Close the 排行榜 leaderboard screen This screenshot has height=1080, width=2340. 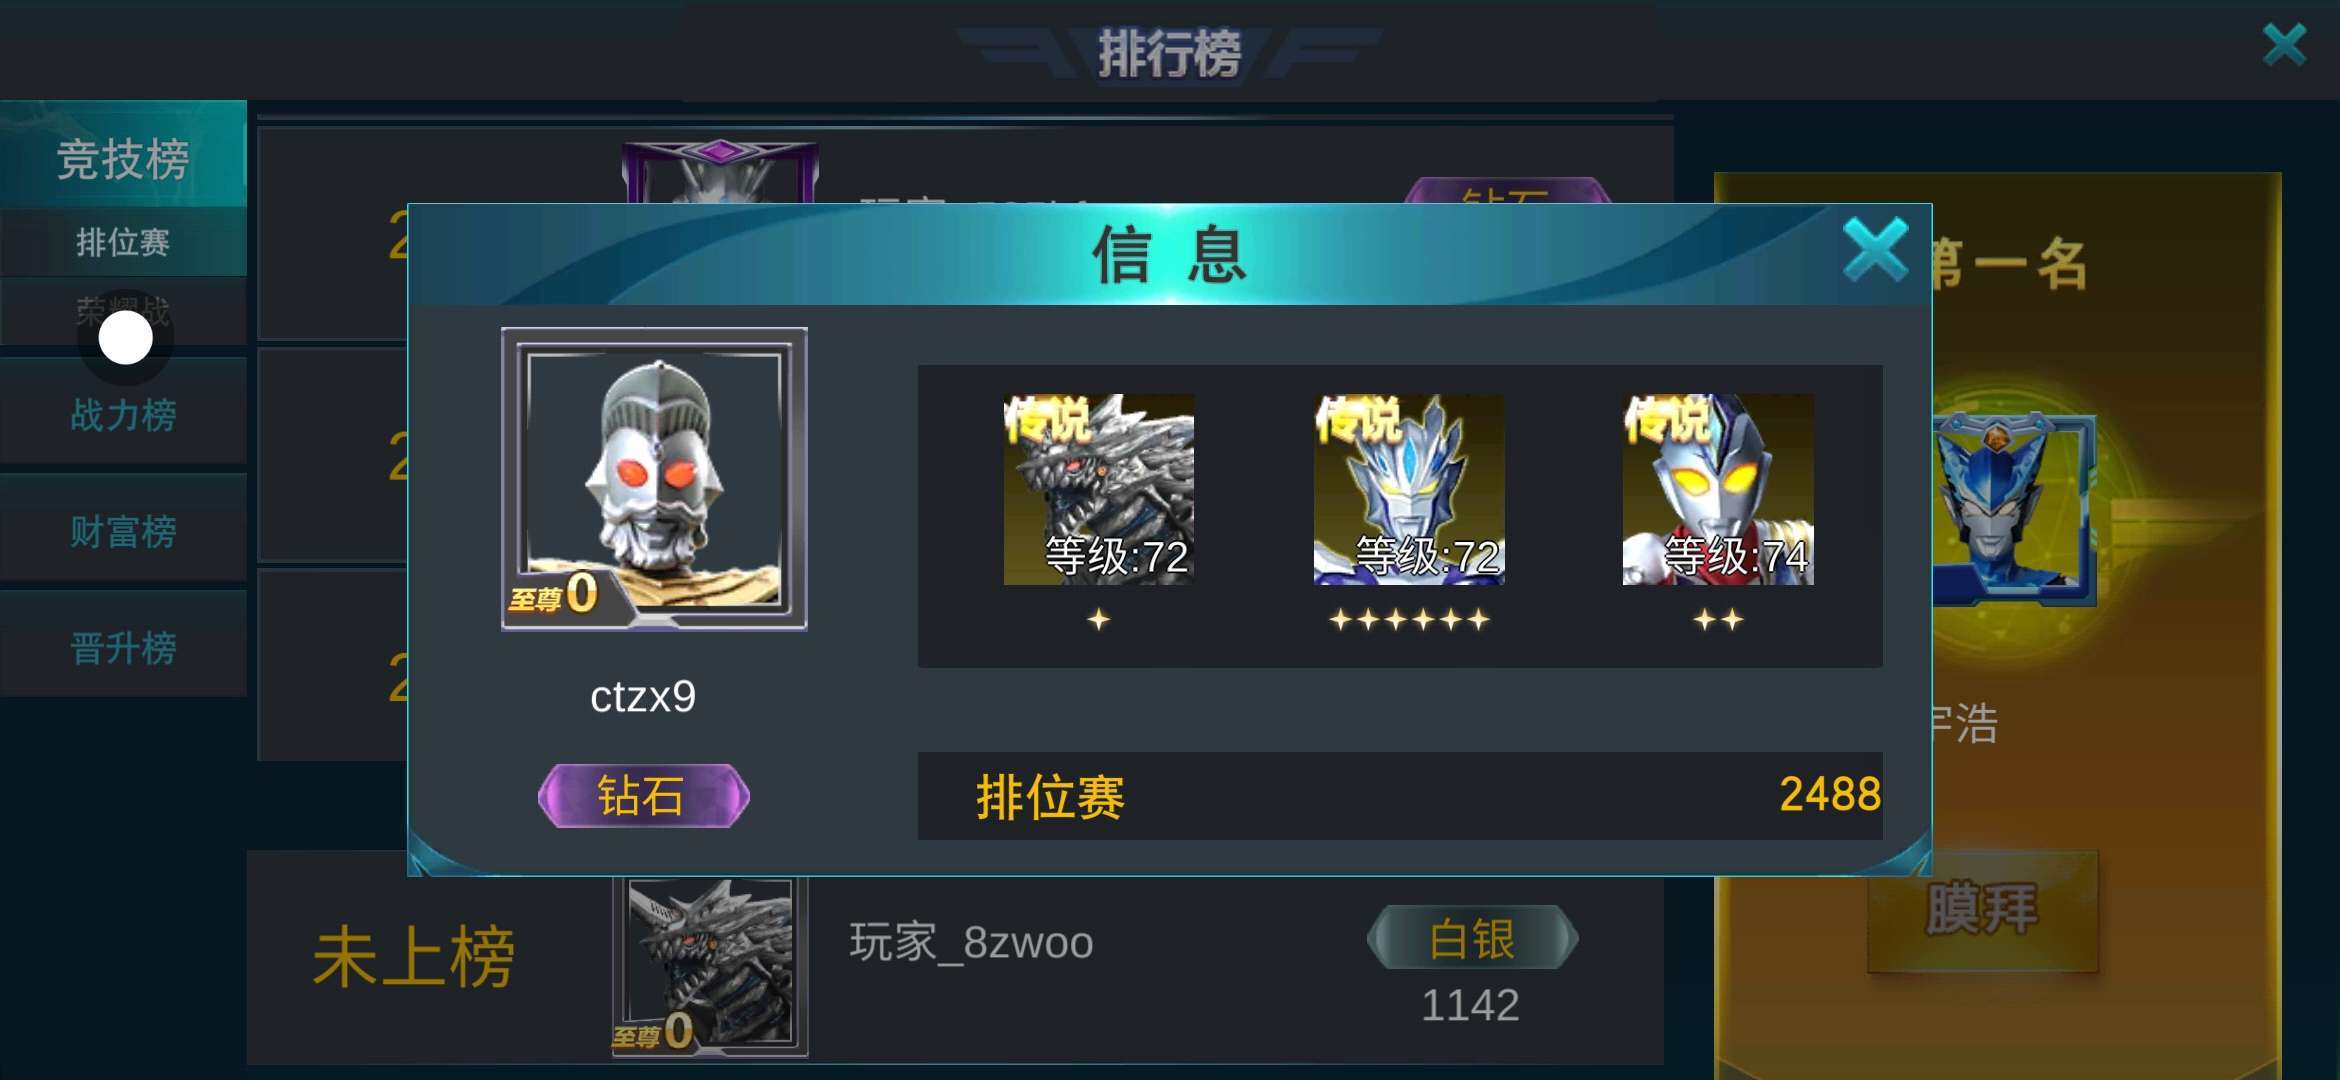coord(2285,45)
